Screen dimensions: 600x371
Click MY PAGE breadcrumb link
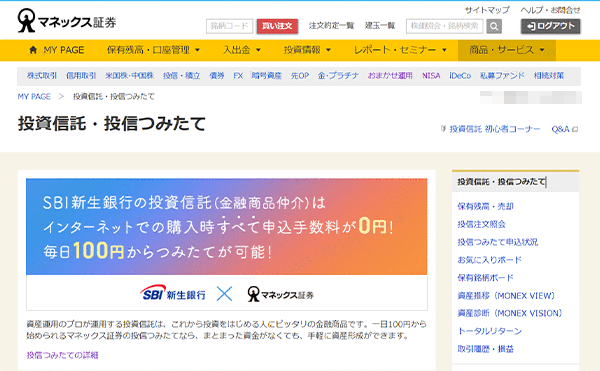click(34, 96)
